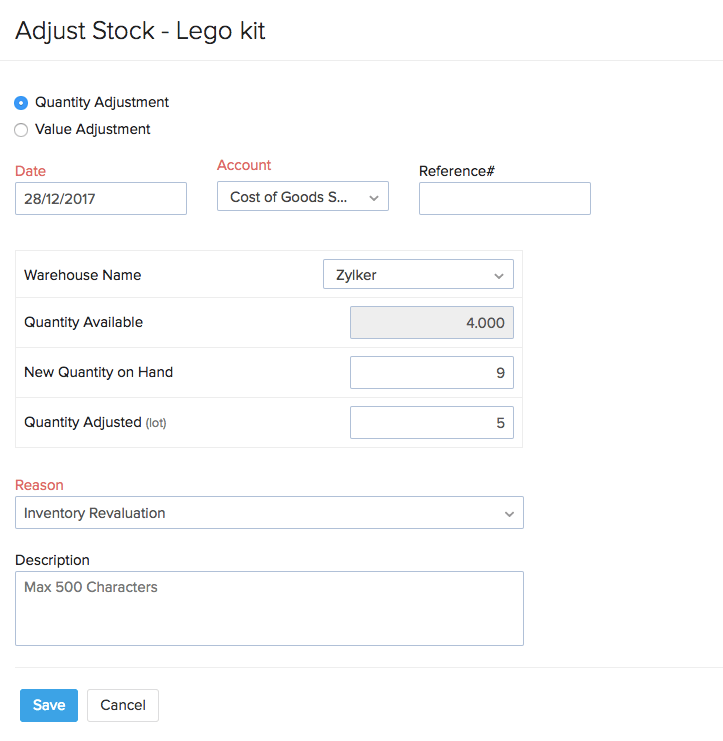Click the Inventory Revaluation selected value
Image resolution: width=723 pixels, height=741 pixels.
pos(95,513)
